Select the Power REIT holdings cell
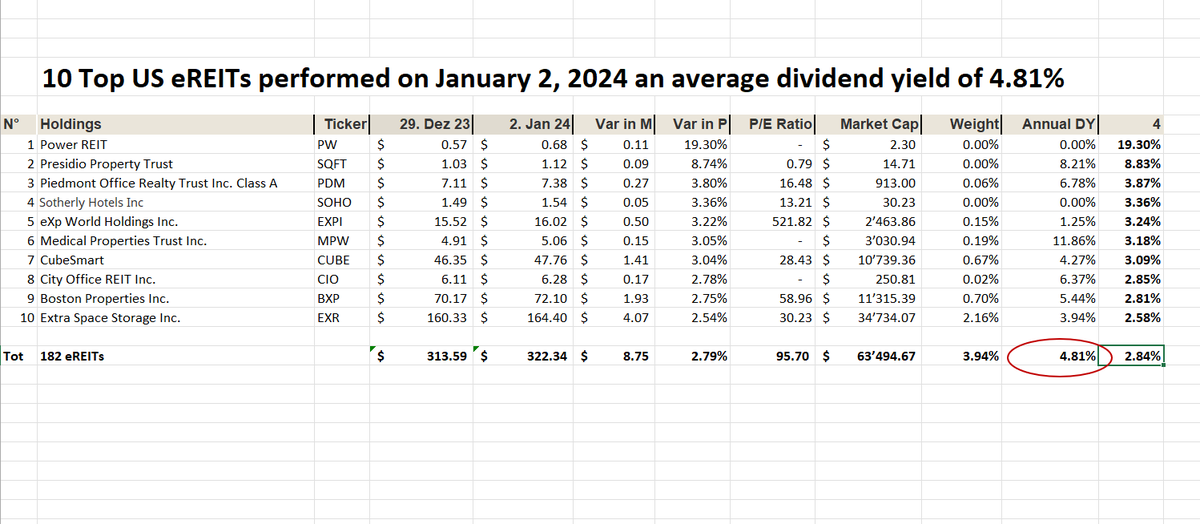Screen dimensions: 1200x524 [x=175, y=144]
